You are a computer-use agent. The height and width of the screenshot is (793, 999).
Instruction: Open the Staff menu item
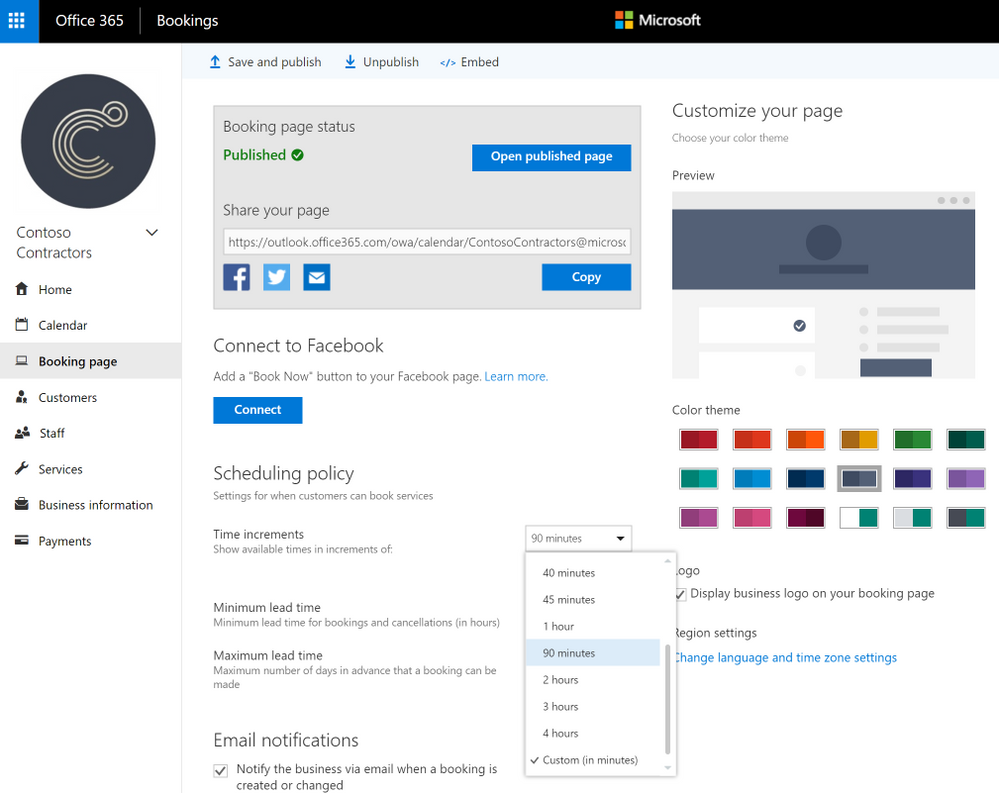[x=90, y=433]
